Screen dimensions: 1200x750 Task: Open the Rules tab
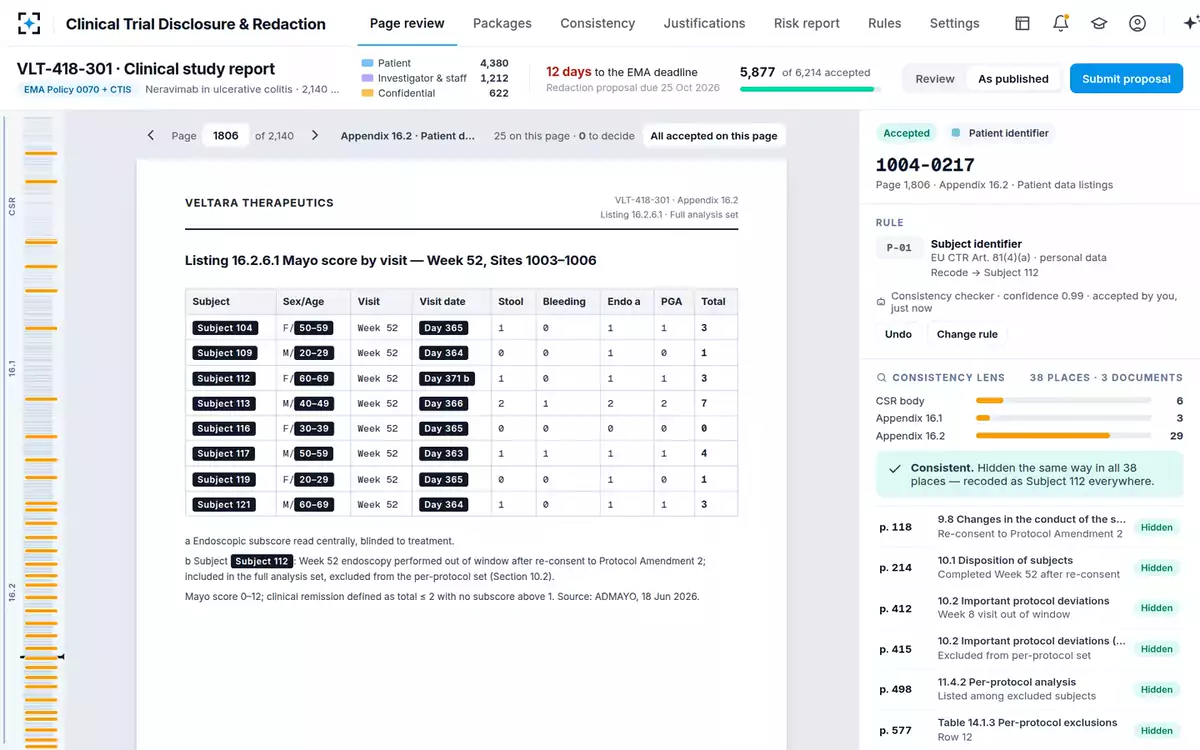click(884, 23)
